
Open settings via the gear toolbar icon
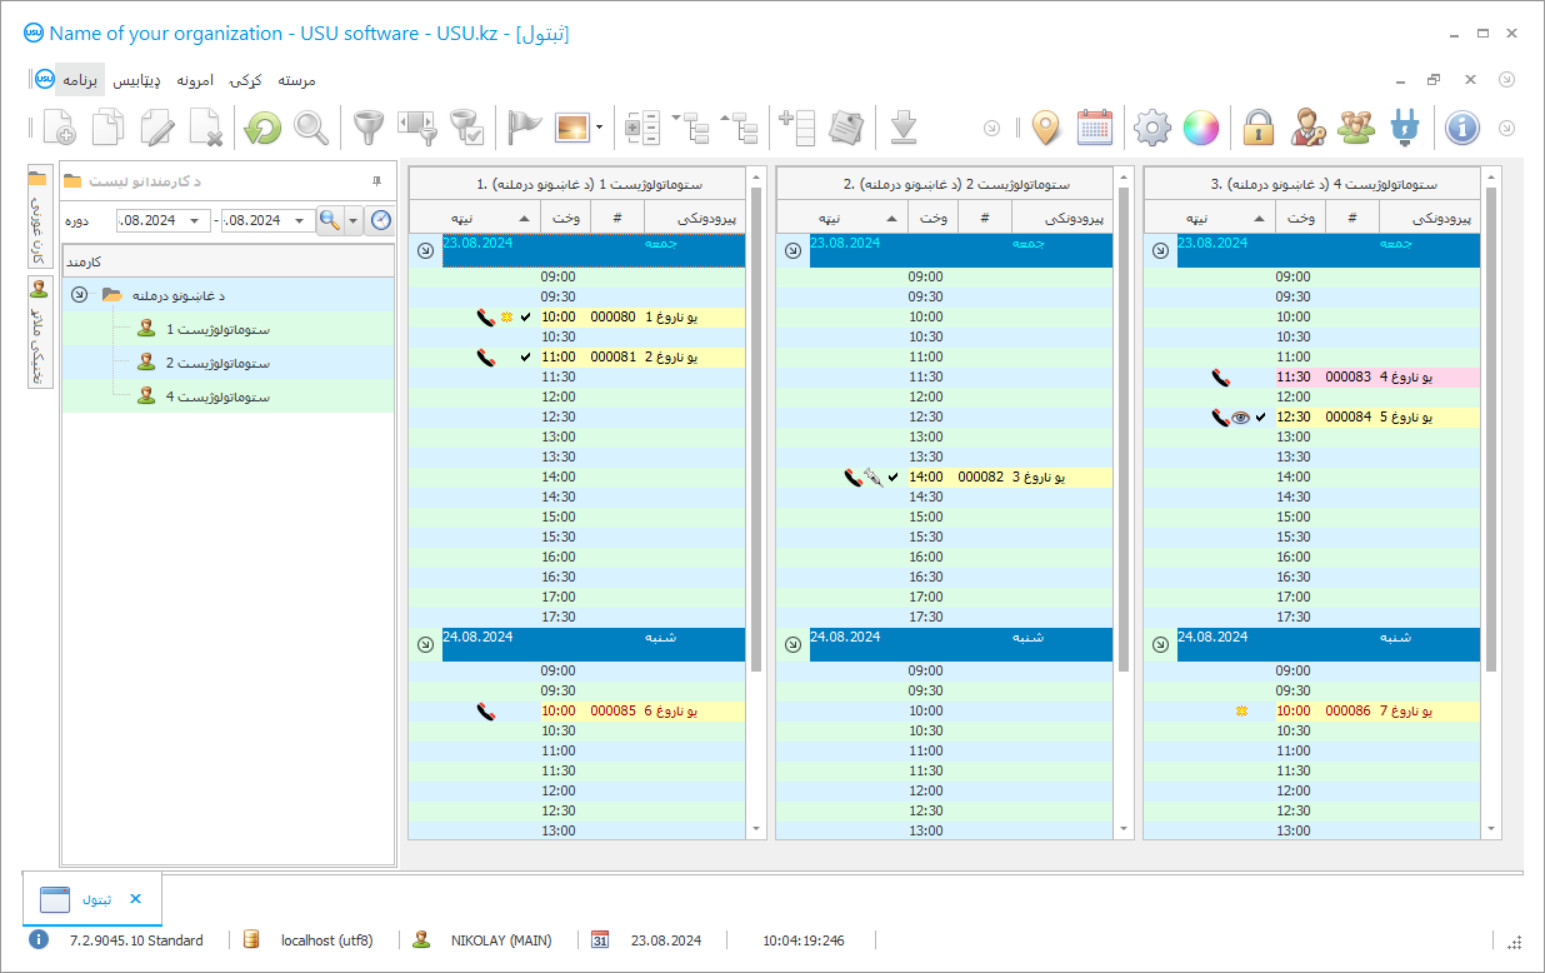point(1152,128)
